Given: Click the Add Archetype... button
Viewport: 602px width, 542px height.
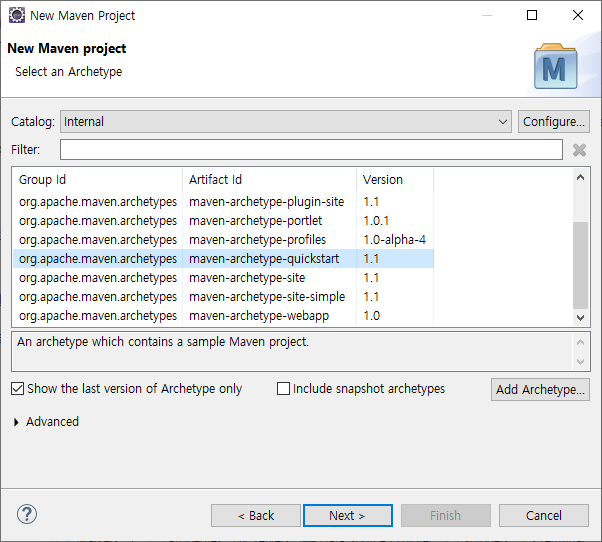Looking at the screenshot, I should [x=540, y=390].
